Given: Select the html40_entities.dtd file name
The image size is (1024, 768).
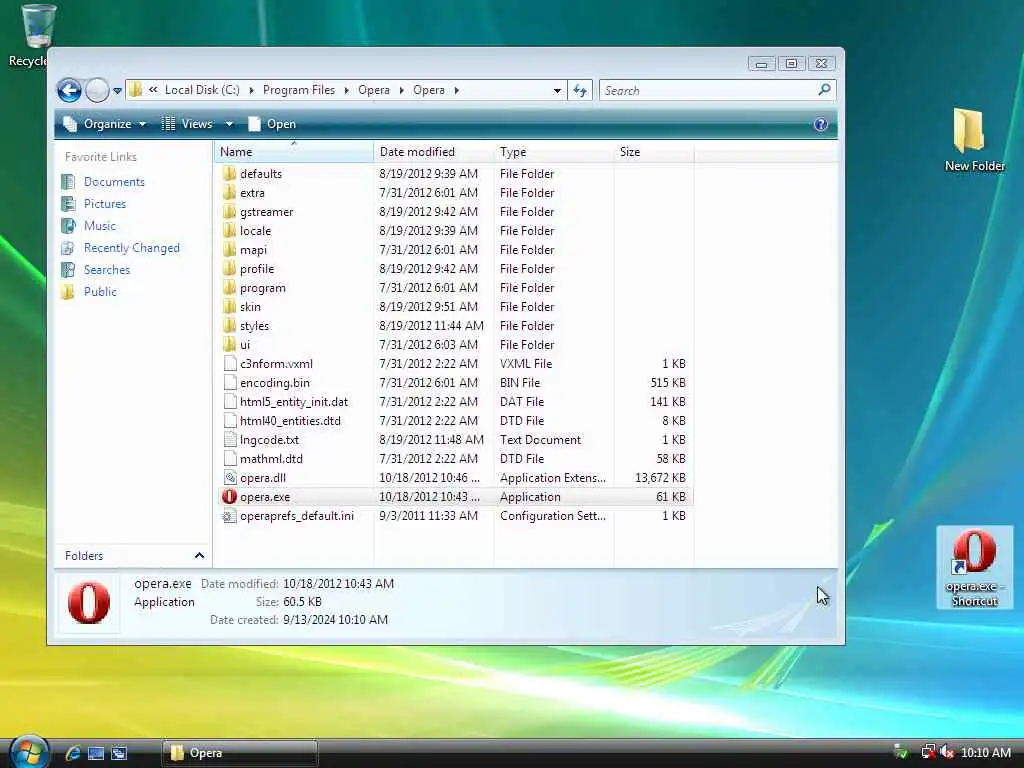Looking at the screenshot, I should [x=291, y=421].
